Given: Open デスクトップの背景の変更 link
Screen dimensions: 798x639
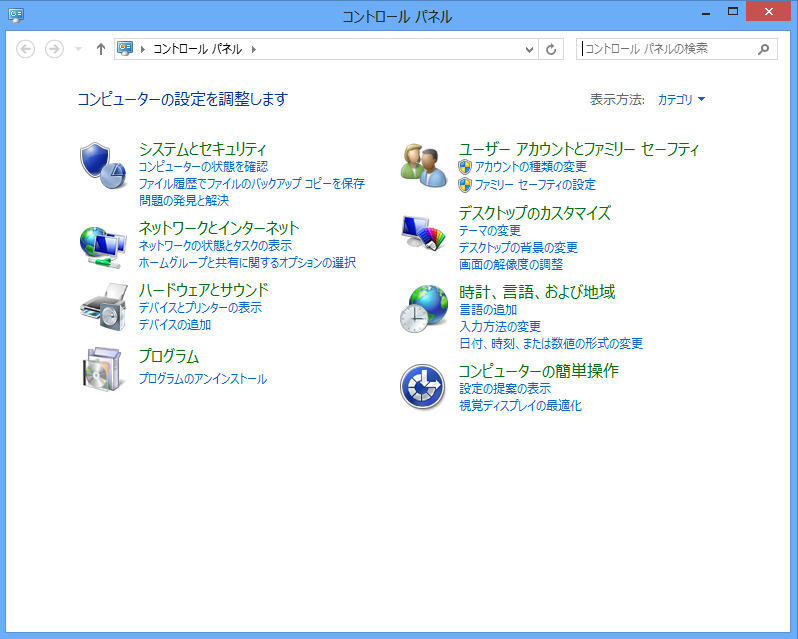Looking at the screenshot, I should (518, 247).
